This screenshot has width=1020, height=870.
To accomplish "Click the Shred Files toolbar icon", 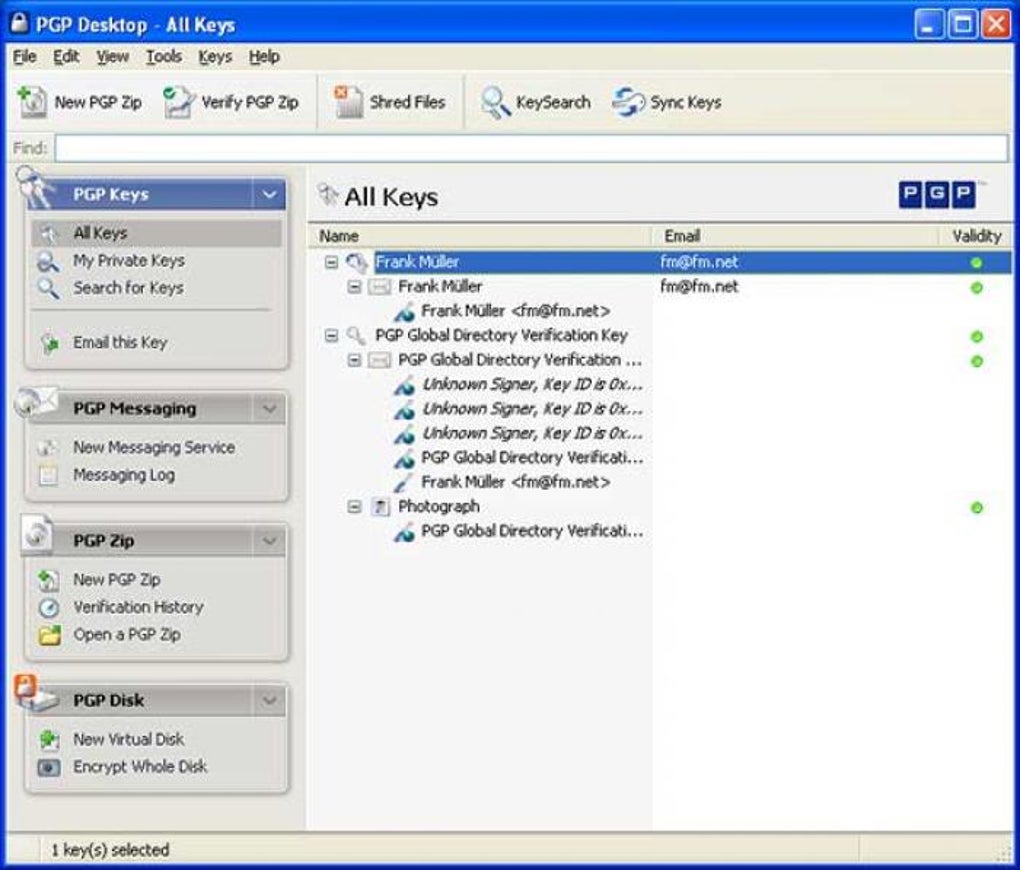I will pyautogui.click(x=349, y=102).
